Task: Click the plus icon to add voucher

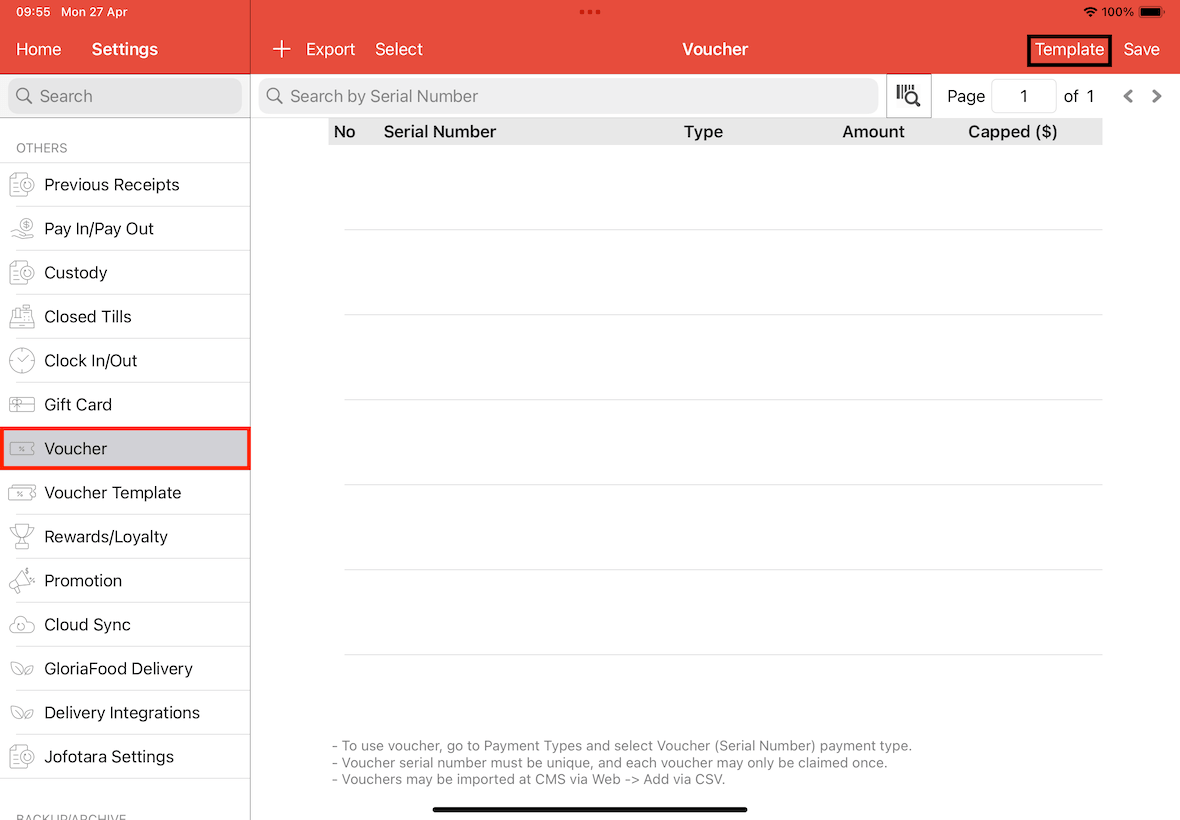Action: 281,49
